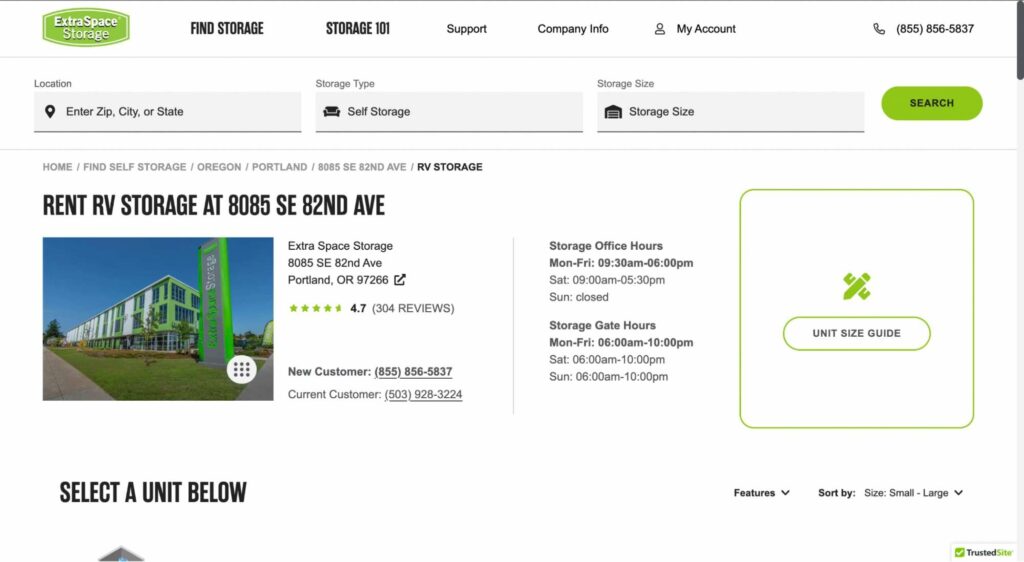
Task: Go to My Account
Action: pyautogui.click(x=706, y=29)
